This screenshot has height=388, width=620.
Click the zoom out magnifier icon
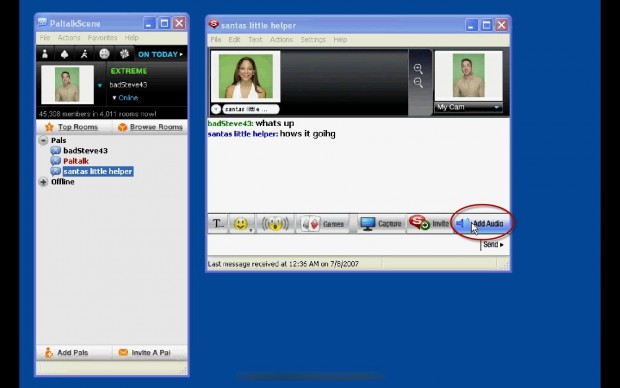418,83
